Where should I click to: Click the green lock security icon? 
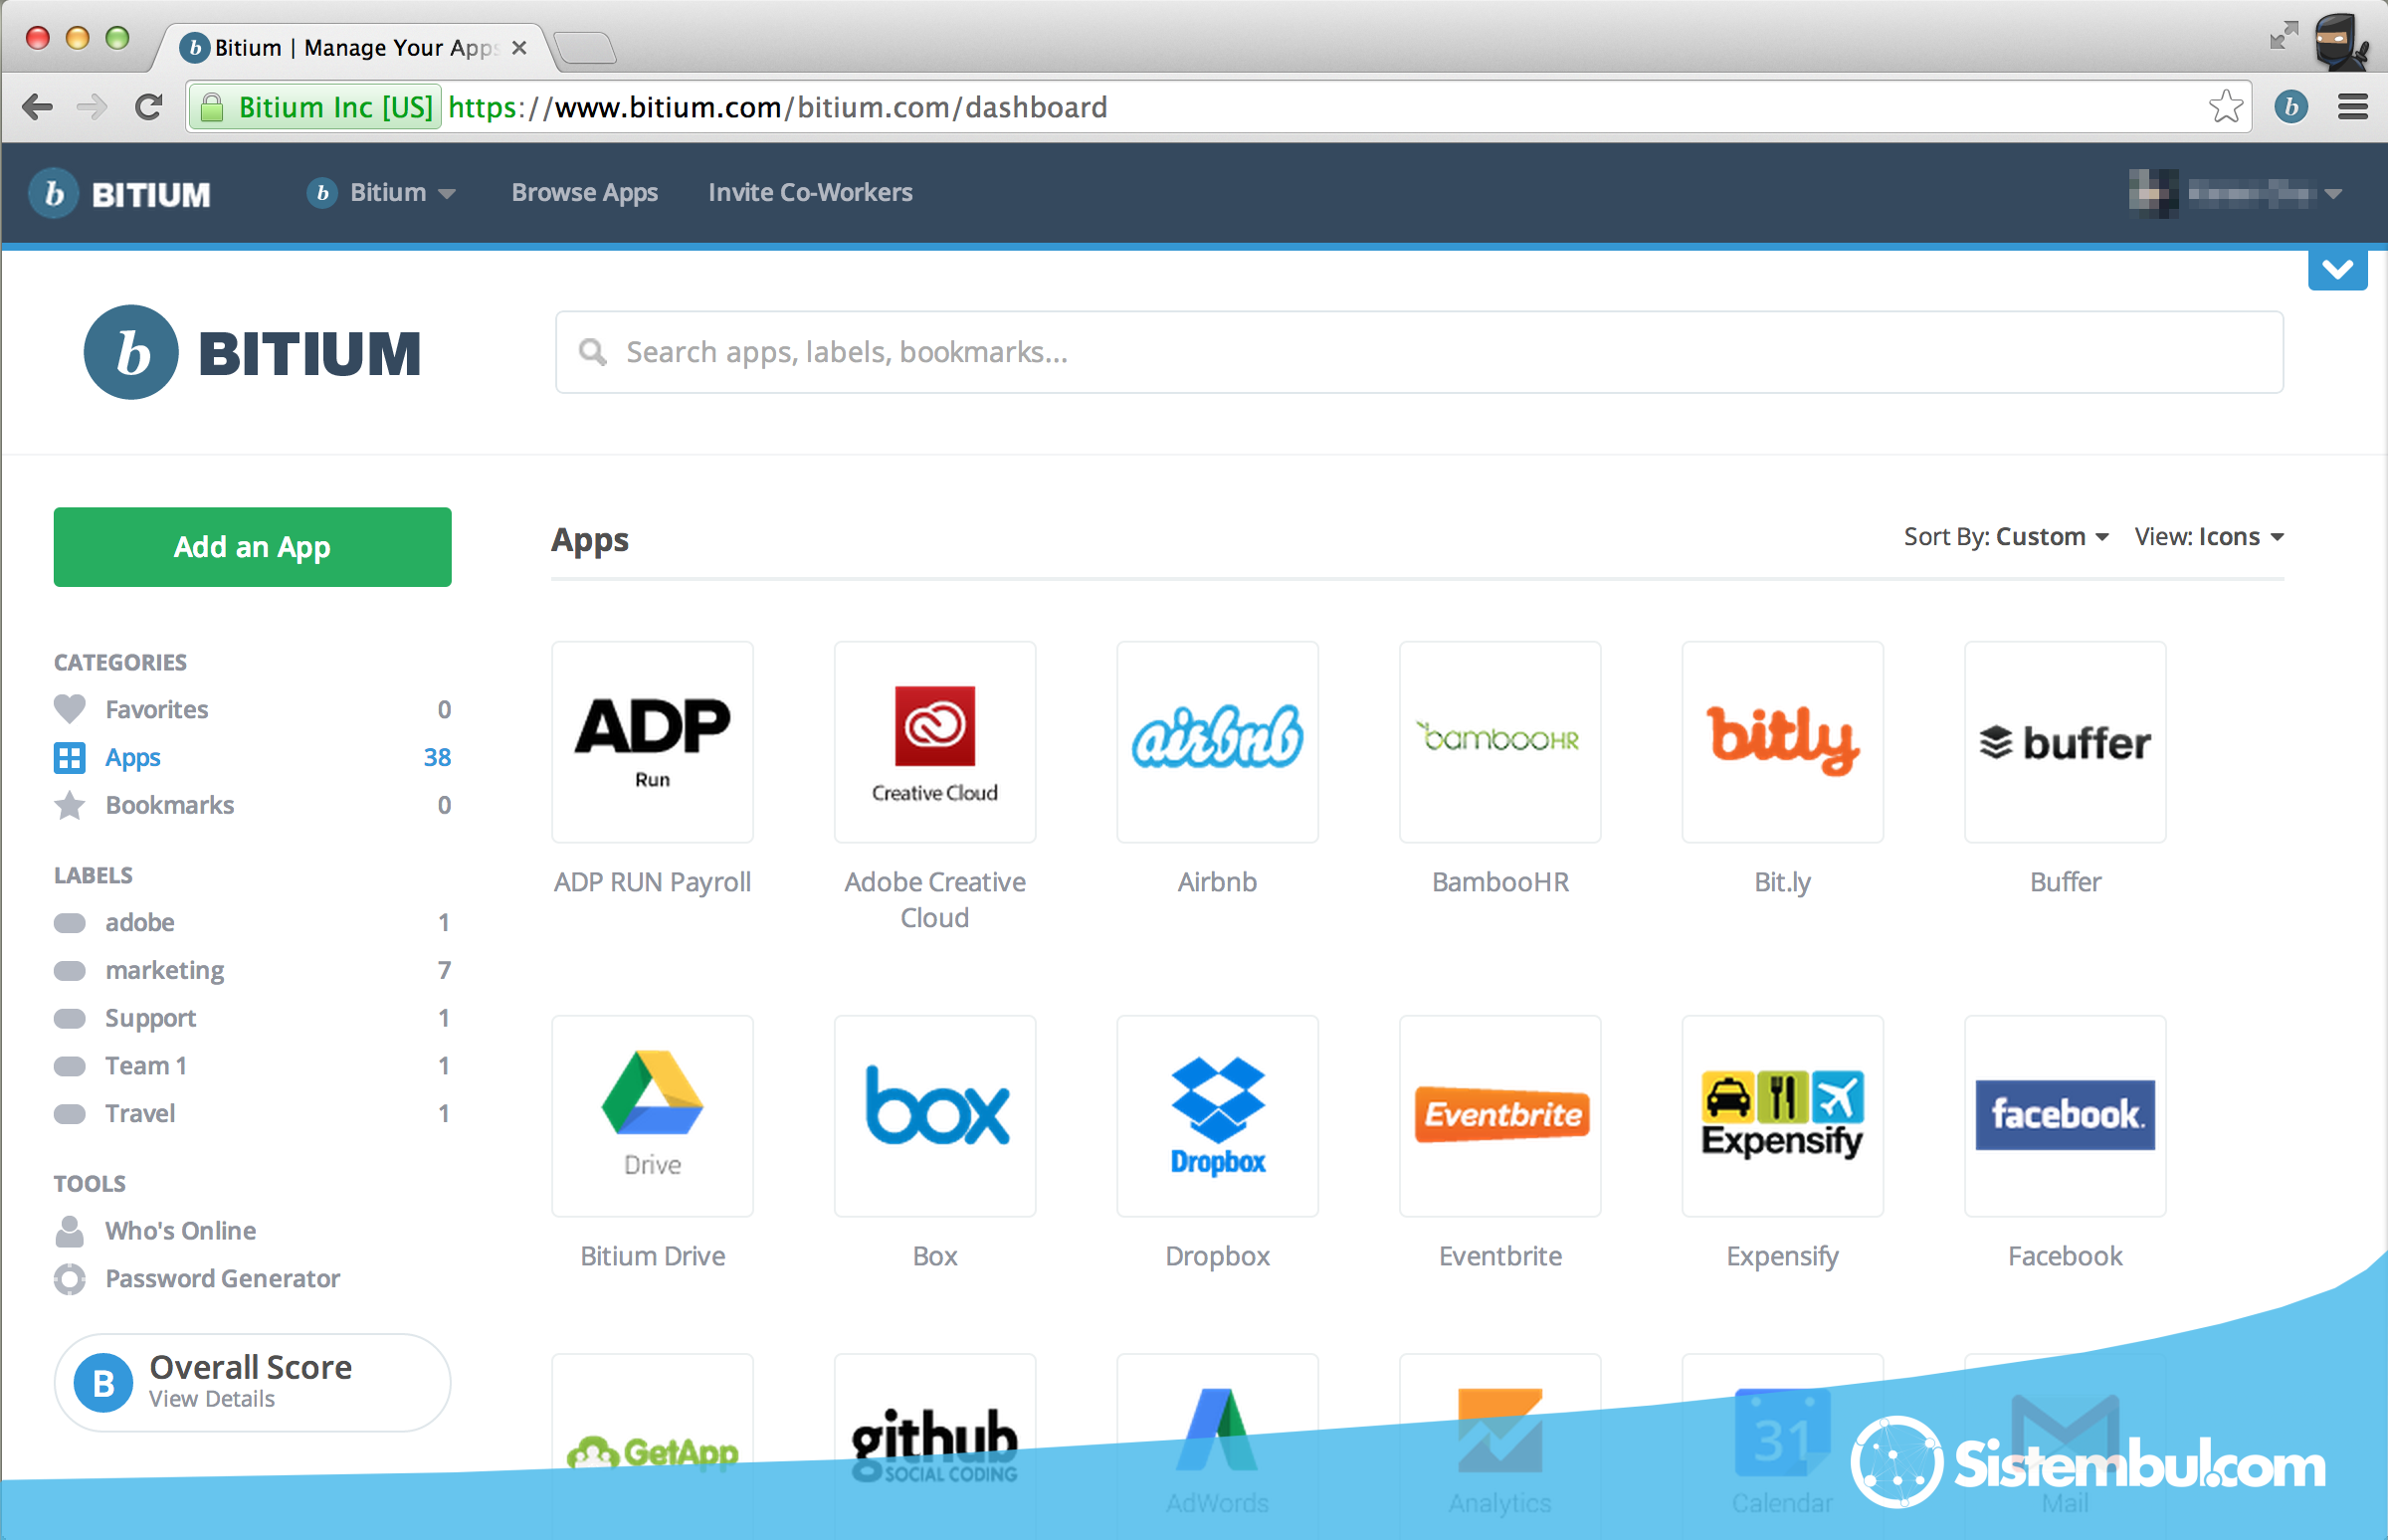[x=212, y=107]
